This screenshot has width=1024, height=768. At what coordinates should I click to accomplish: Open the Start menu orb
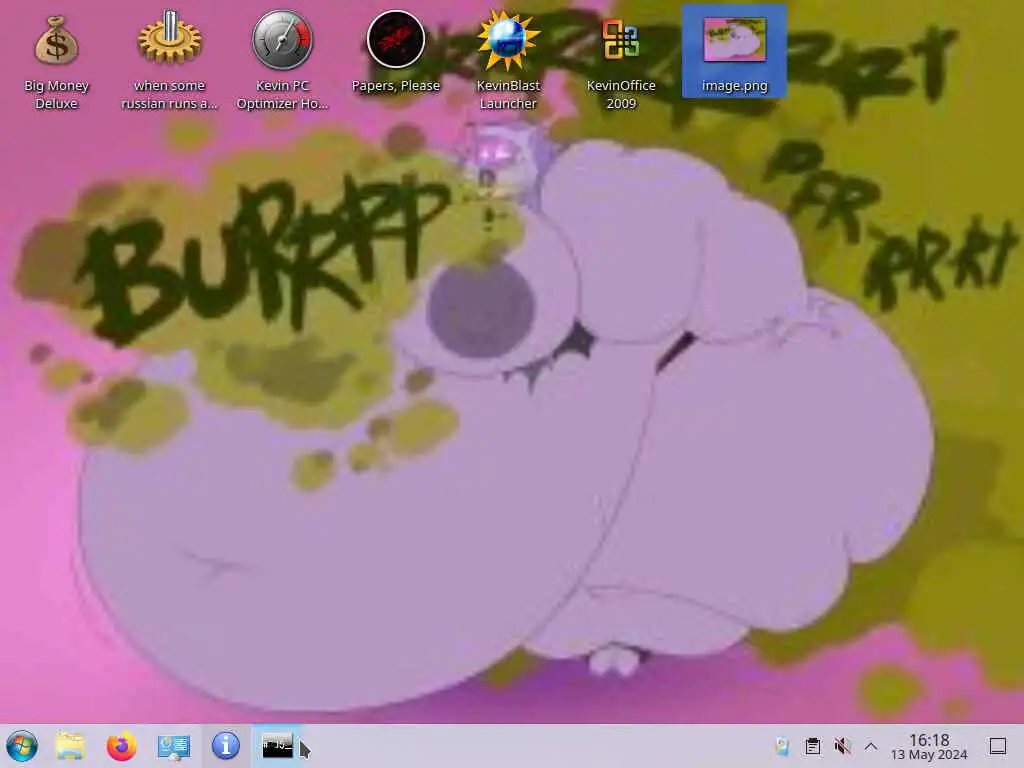pos(22,746)
